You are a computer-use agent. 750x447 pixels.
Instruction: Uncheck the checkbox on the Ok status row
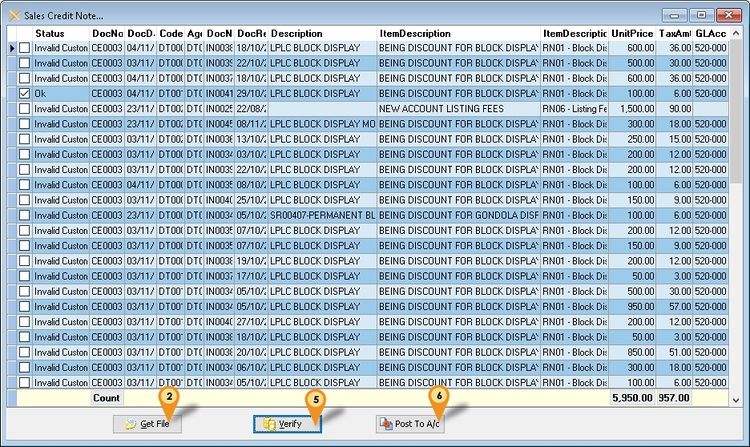coord(25,93)
